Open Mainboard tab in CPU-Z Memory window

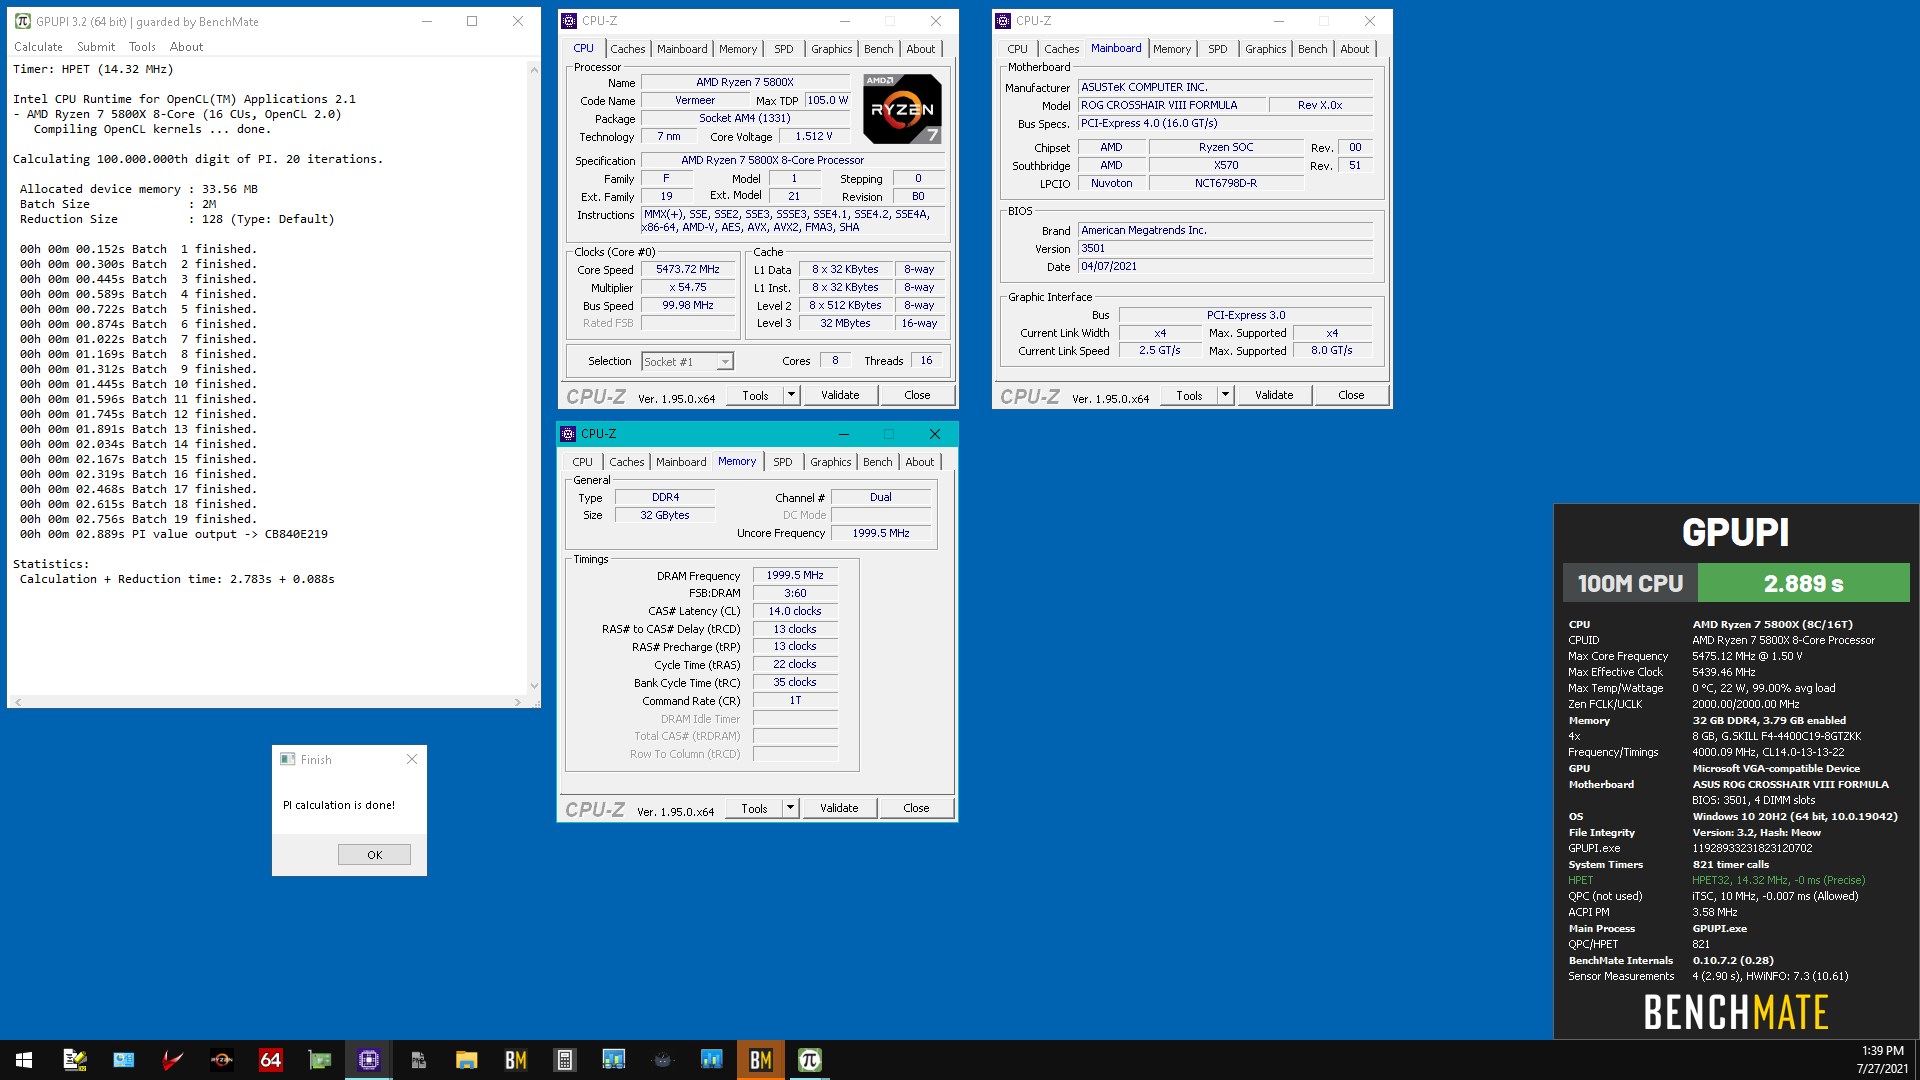[681, 462]
